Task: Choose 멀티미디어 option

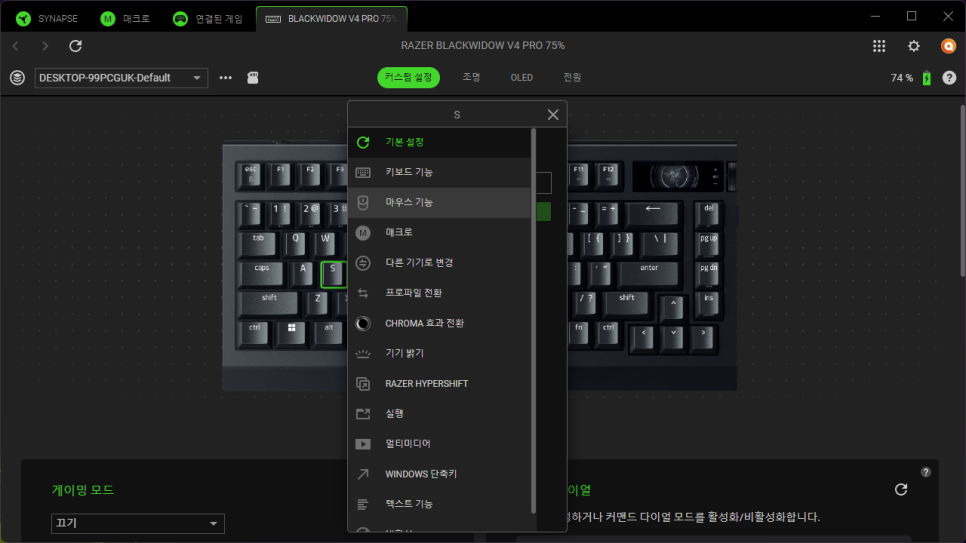Action: [439, 444]
